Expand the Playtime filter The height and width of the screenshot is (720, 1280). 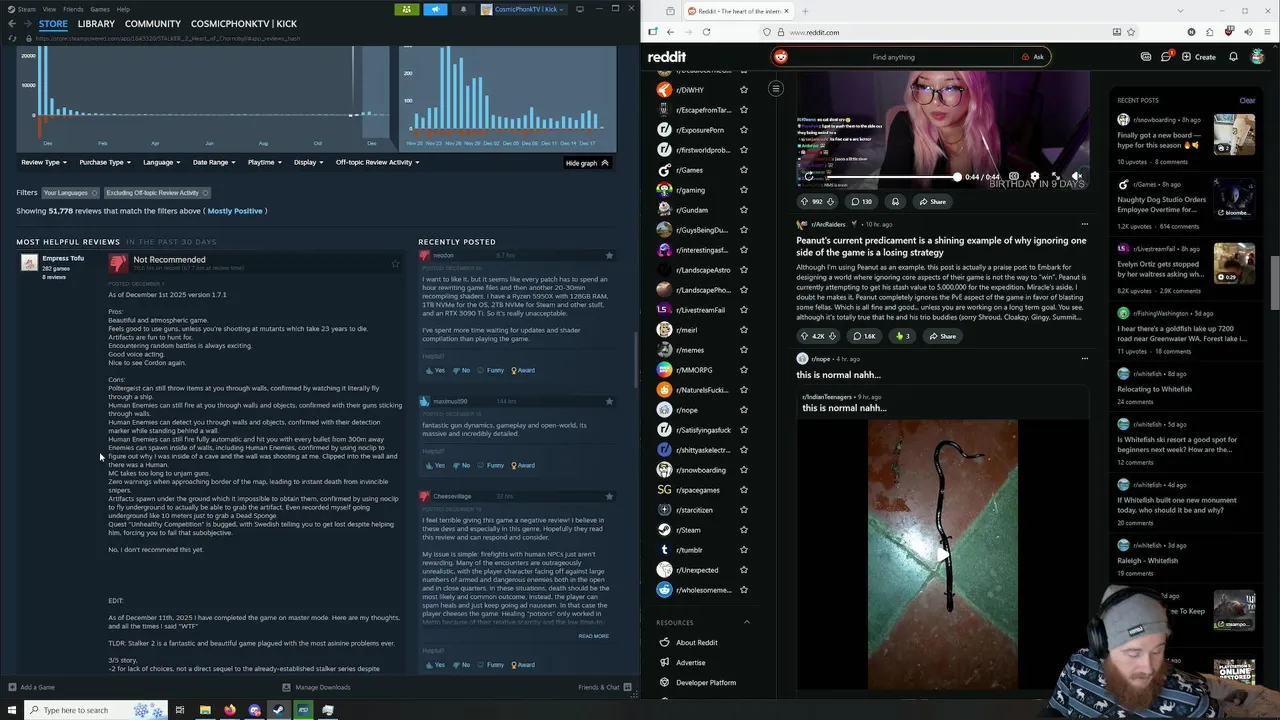264,162
